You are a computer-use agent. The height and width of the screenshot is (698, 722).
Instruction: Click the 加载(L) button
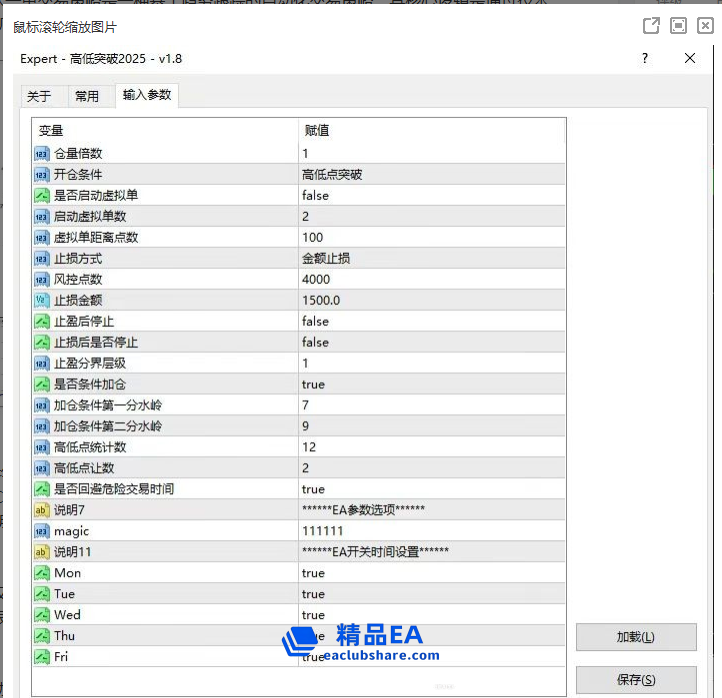636,637
